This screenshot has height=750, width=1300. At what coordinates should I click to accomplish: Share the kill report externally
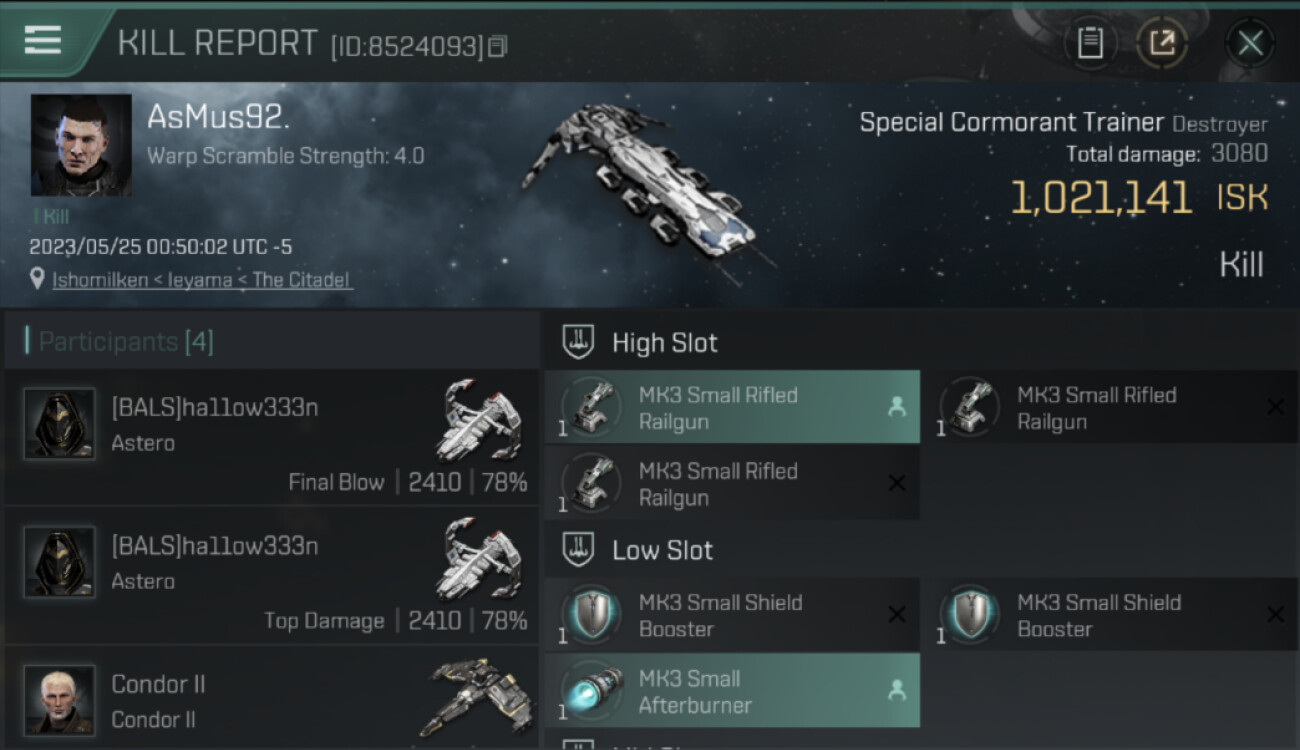pos(1161,43)
